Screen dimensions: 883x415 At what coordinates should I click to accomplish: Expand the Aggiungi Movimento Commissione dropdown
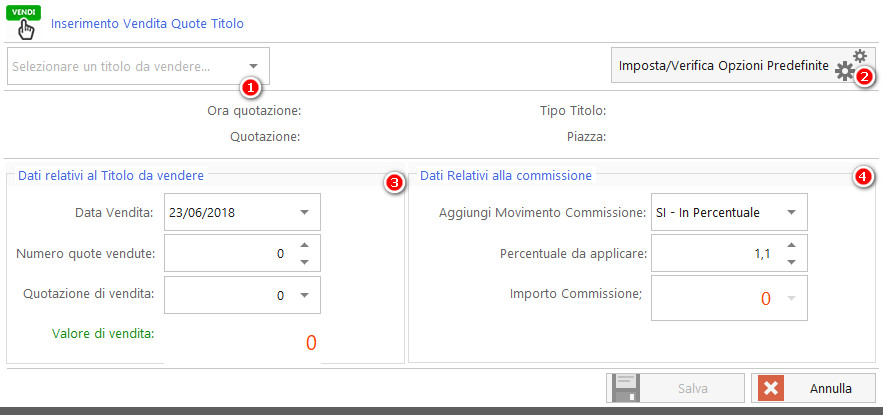791,212
